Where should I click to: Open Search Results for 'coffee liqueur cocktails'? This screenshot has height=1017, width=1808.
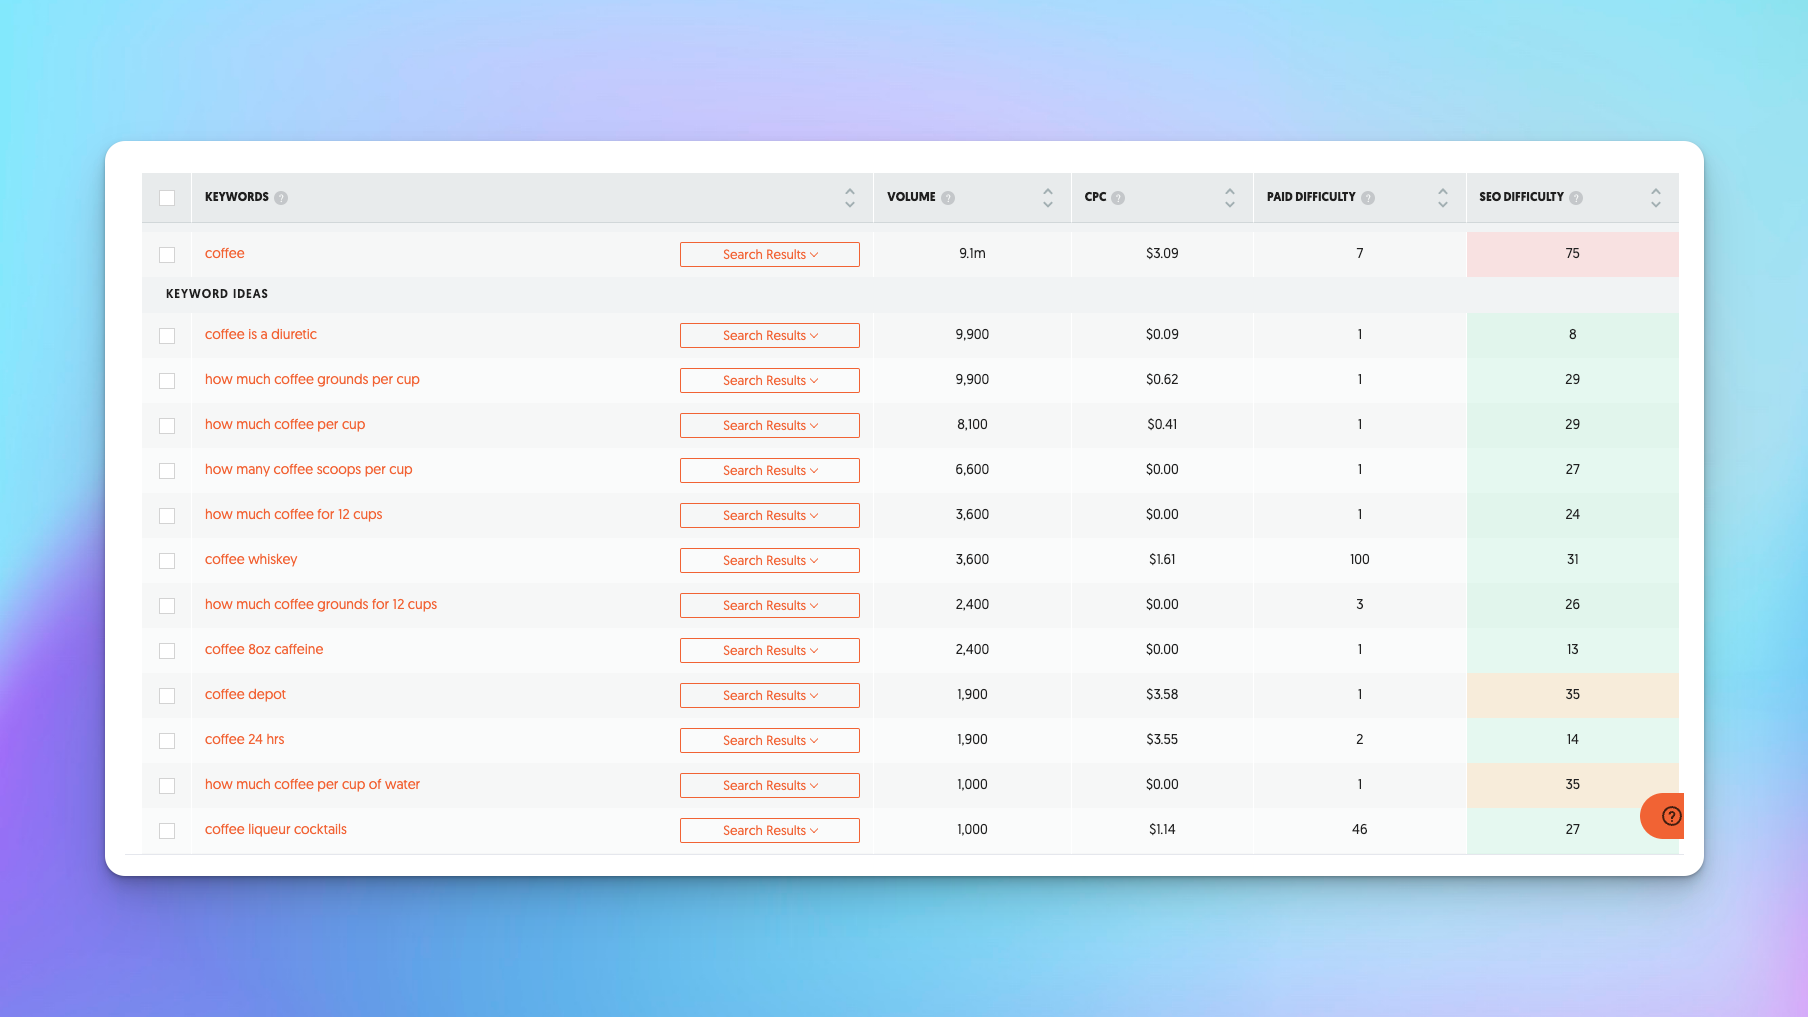click(x=770, y=831)
